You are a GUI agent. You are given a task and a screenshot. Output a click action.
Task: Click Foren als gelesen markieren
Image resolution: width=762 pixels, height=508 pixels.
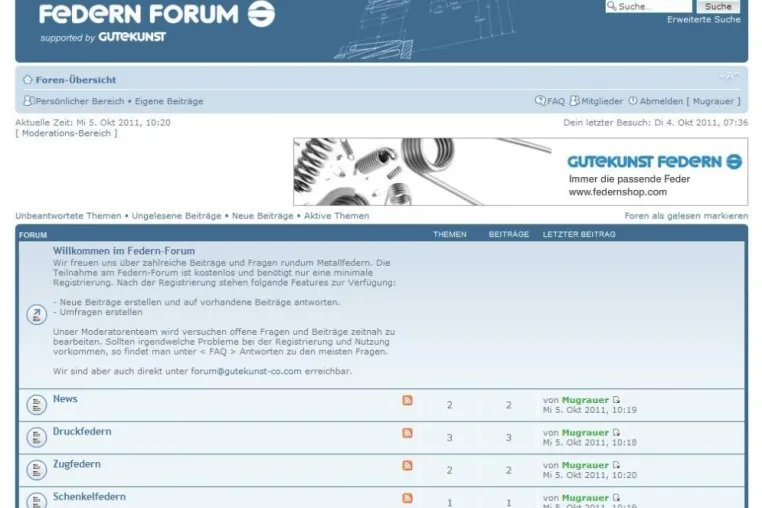pyautogui.click(x=686, y=216)
